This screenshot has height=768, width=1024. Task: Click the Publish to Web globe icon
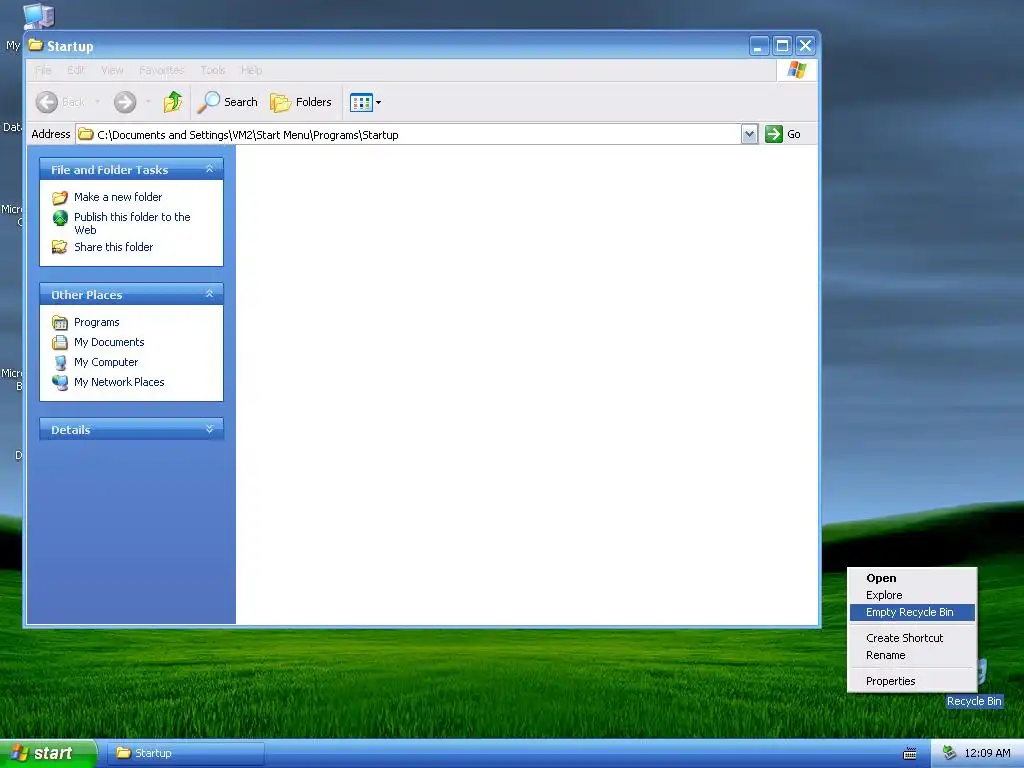coord(60,217)
